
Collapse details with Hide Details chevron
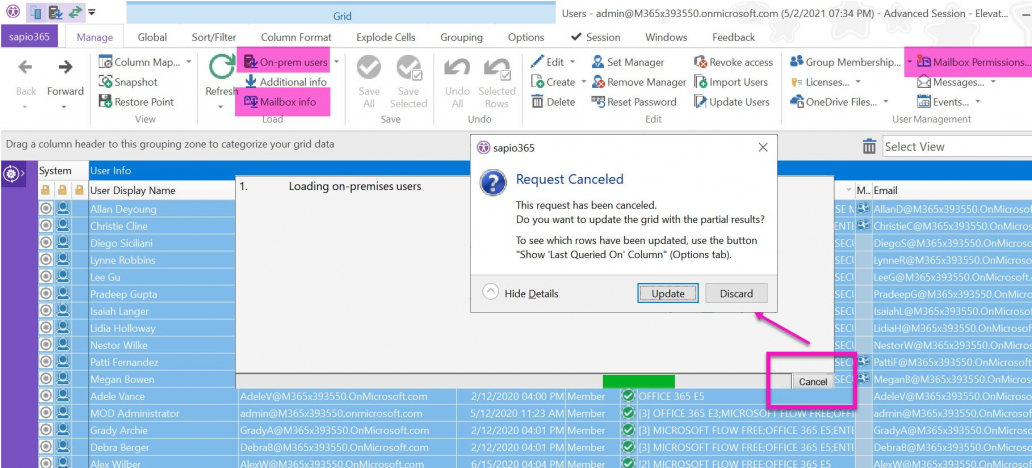click(490, 292)
